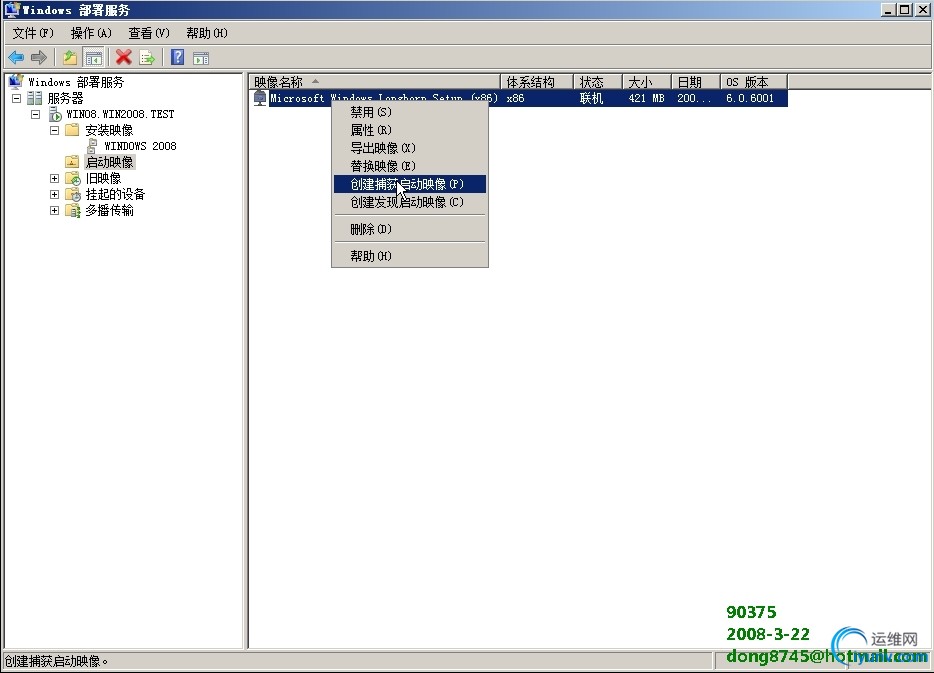The width and height of the screenshot is (934, 673).
Task: Sort by the 状态 column header
Action: click(x=598, y=82)
